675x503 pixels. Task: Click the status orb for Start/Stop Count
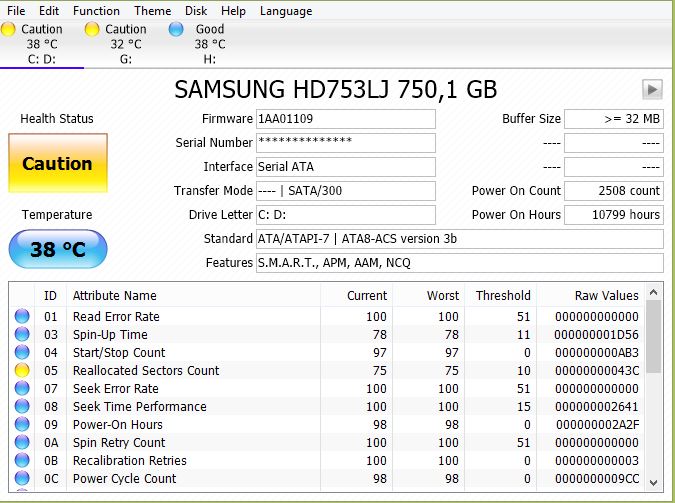click(22, 353)
